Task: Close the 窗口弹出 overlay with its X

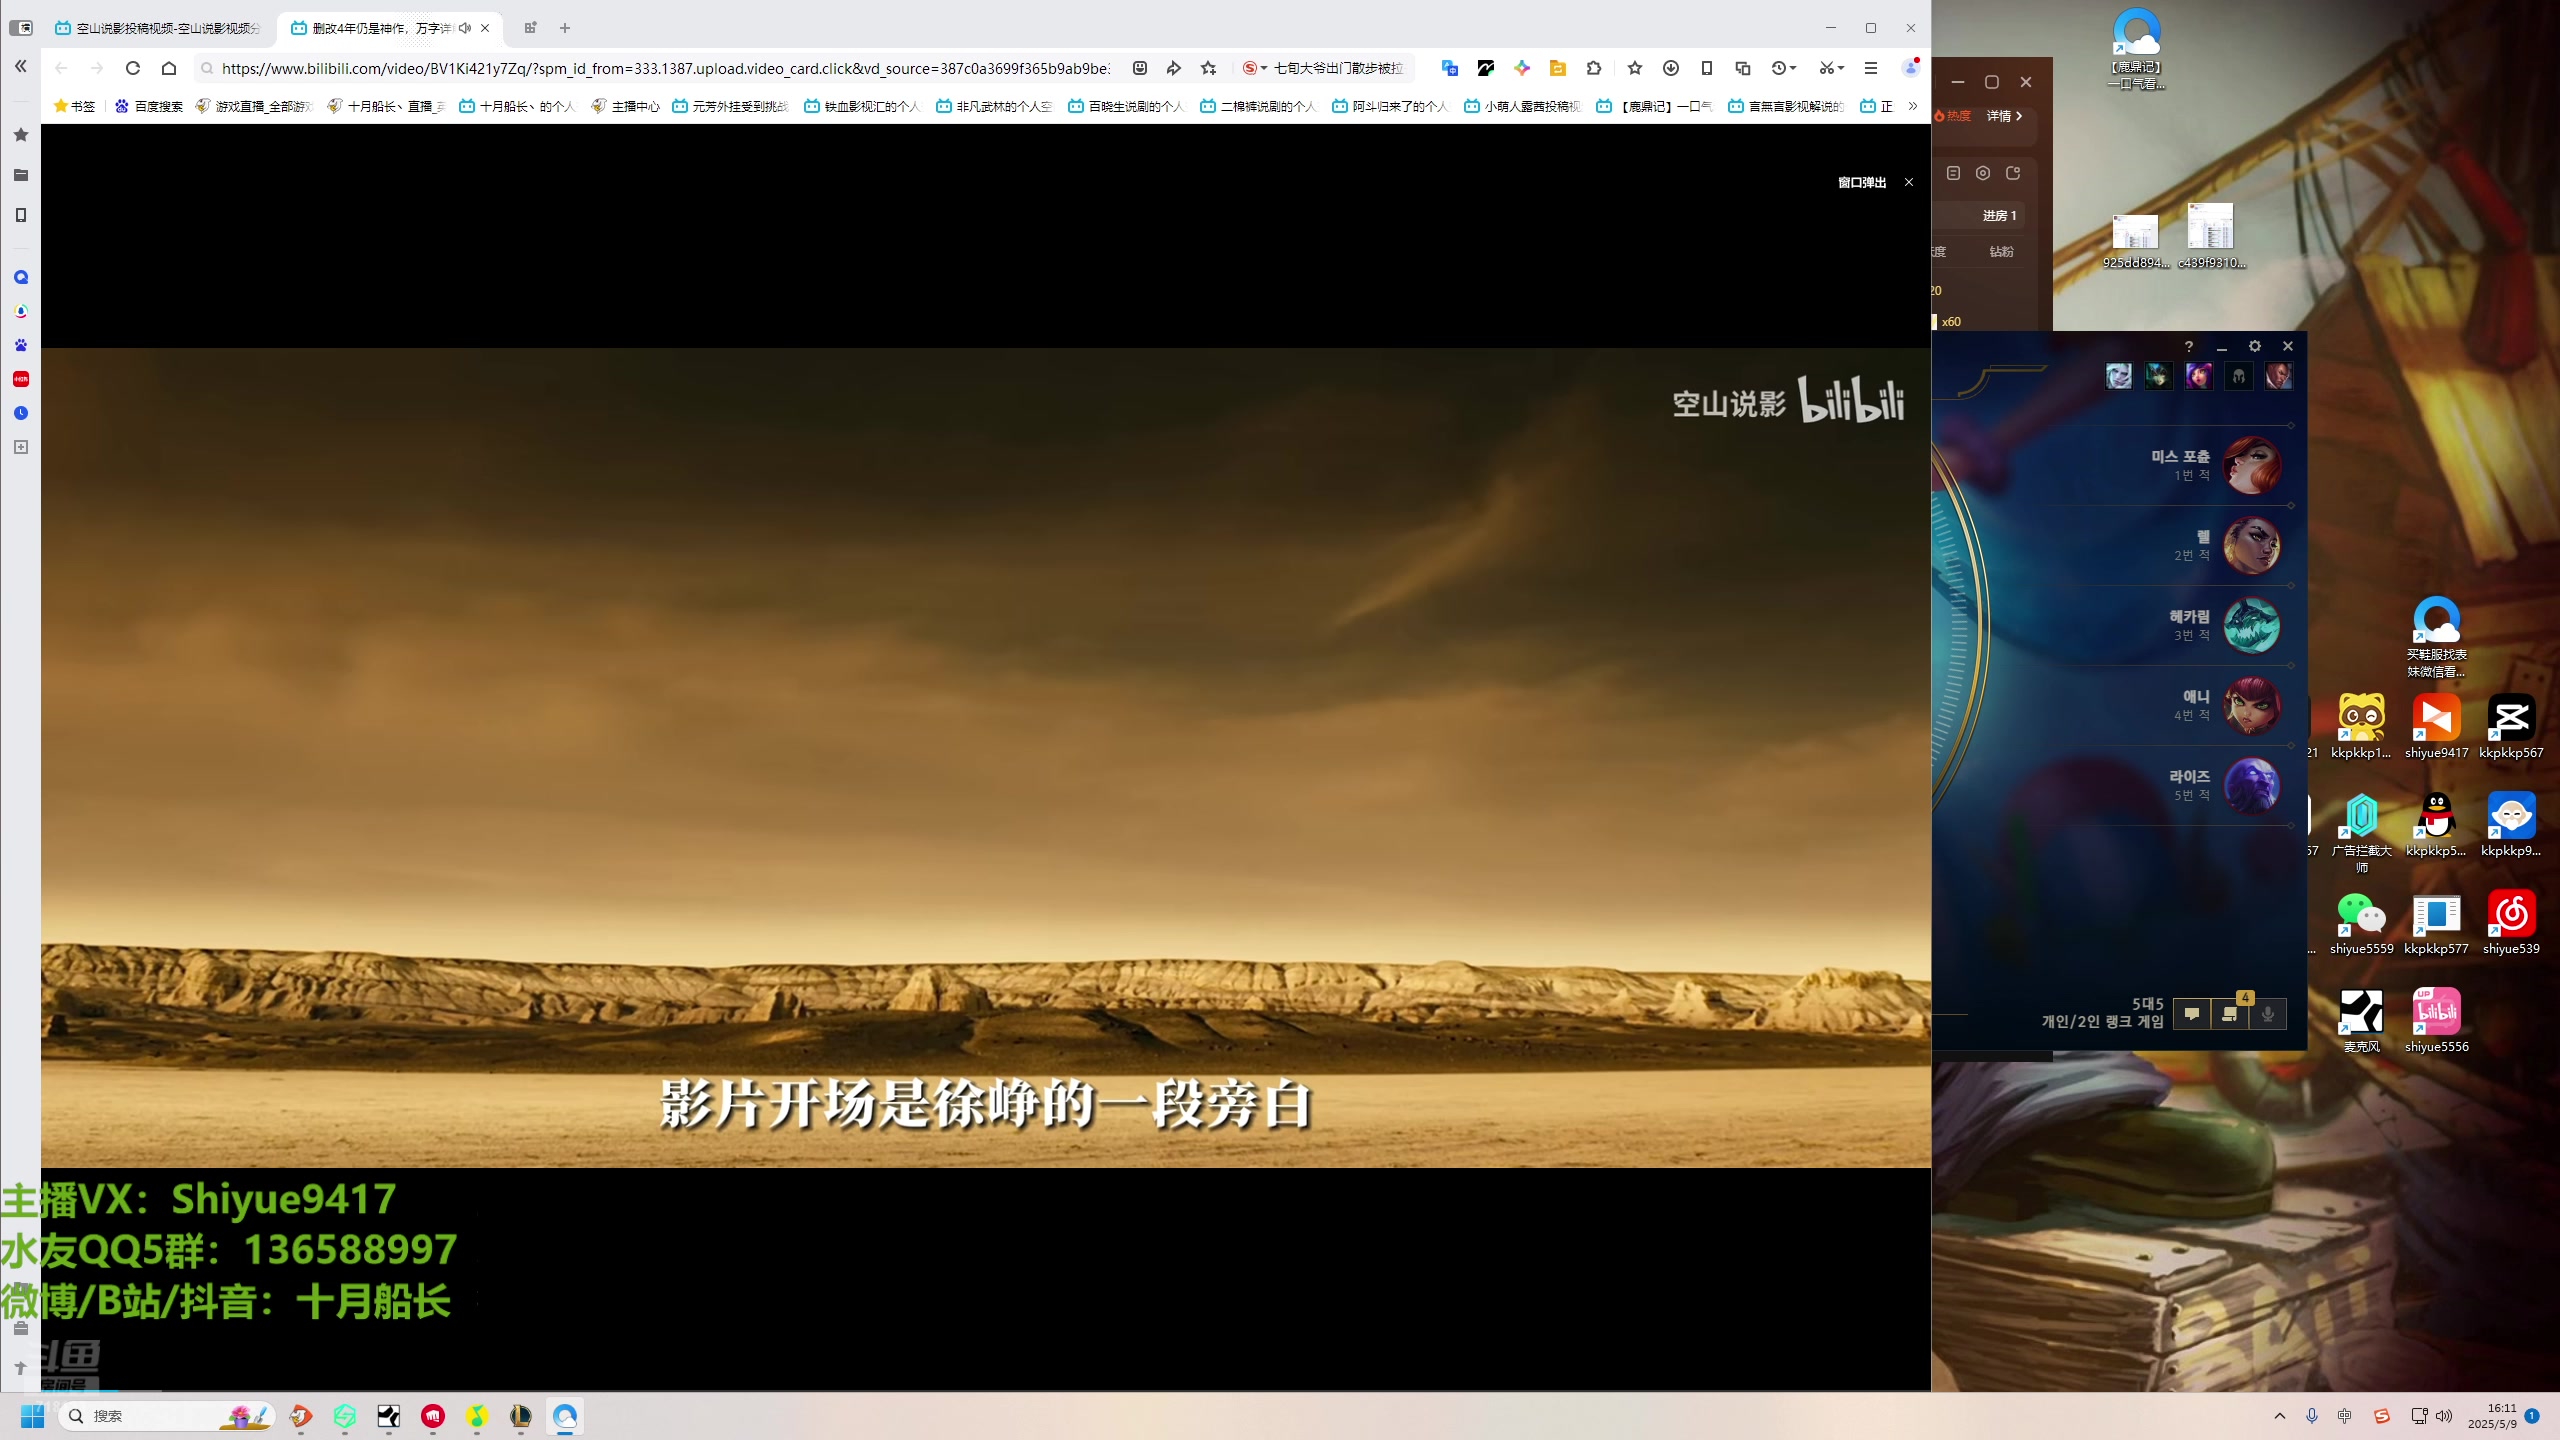Action: pyautogui.click(x=1909, y=182)
